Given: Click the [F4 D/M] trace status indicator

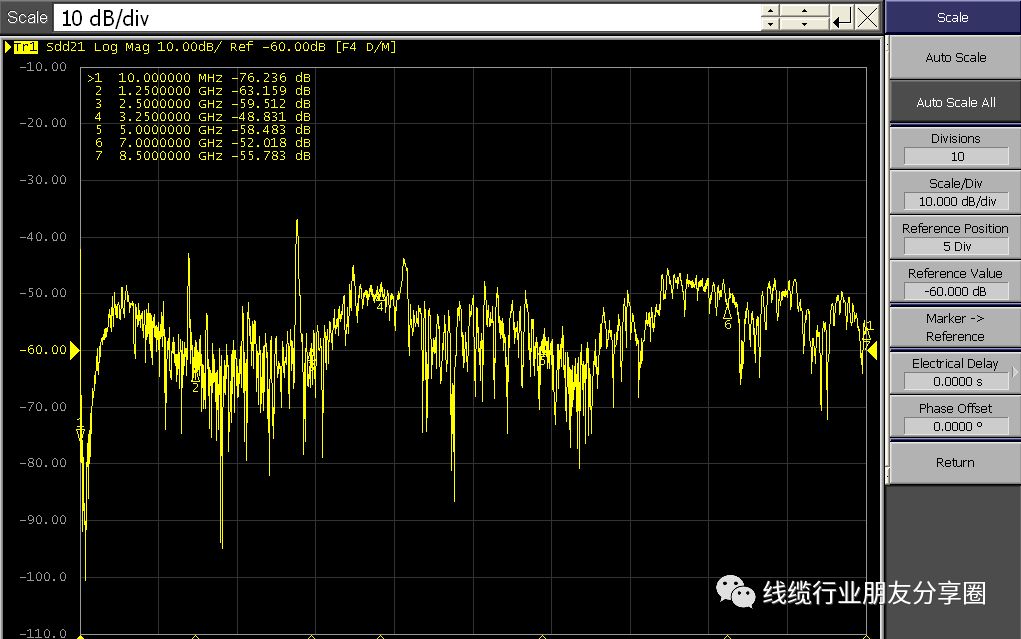Looking at the screenshot, I should pos(365,47).
